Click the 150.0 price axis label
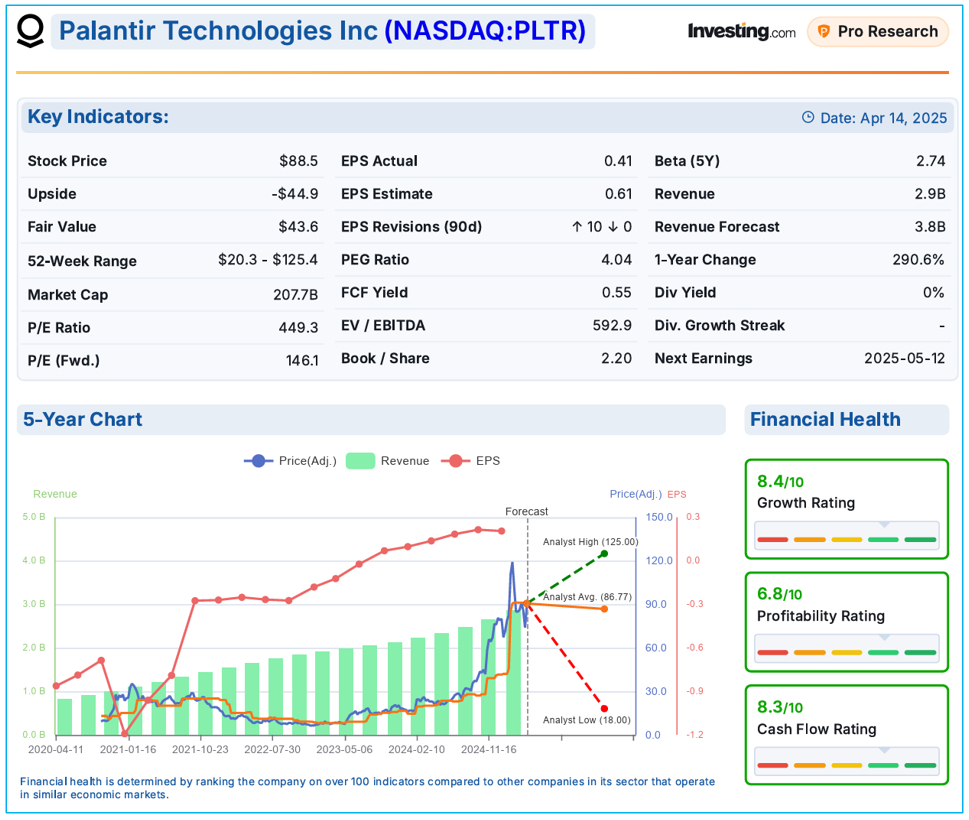This screenshot has width=969, height=820. pos(659,517)
